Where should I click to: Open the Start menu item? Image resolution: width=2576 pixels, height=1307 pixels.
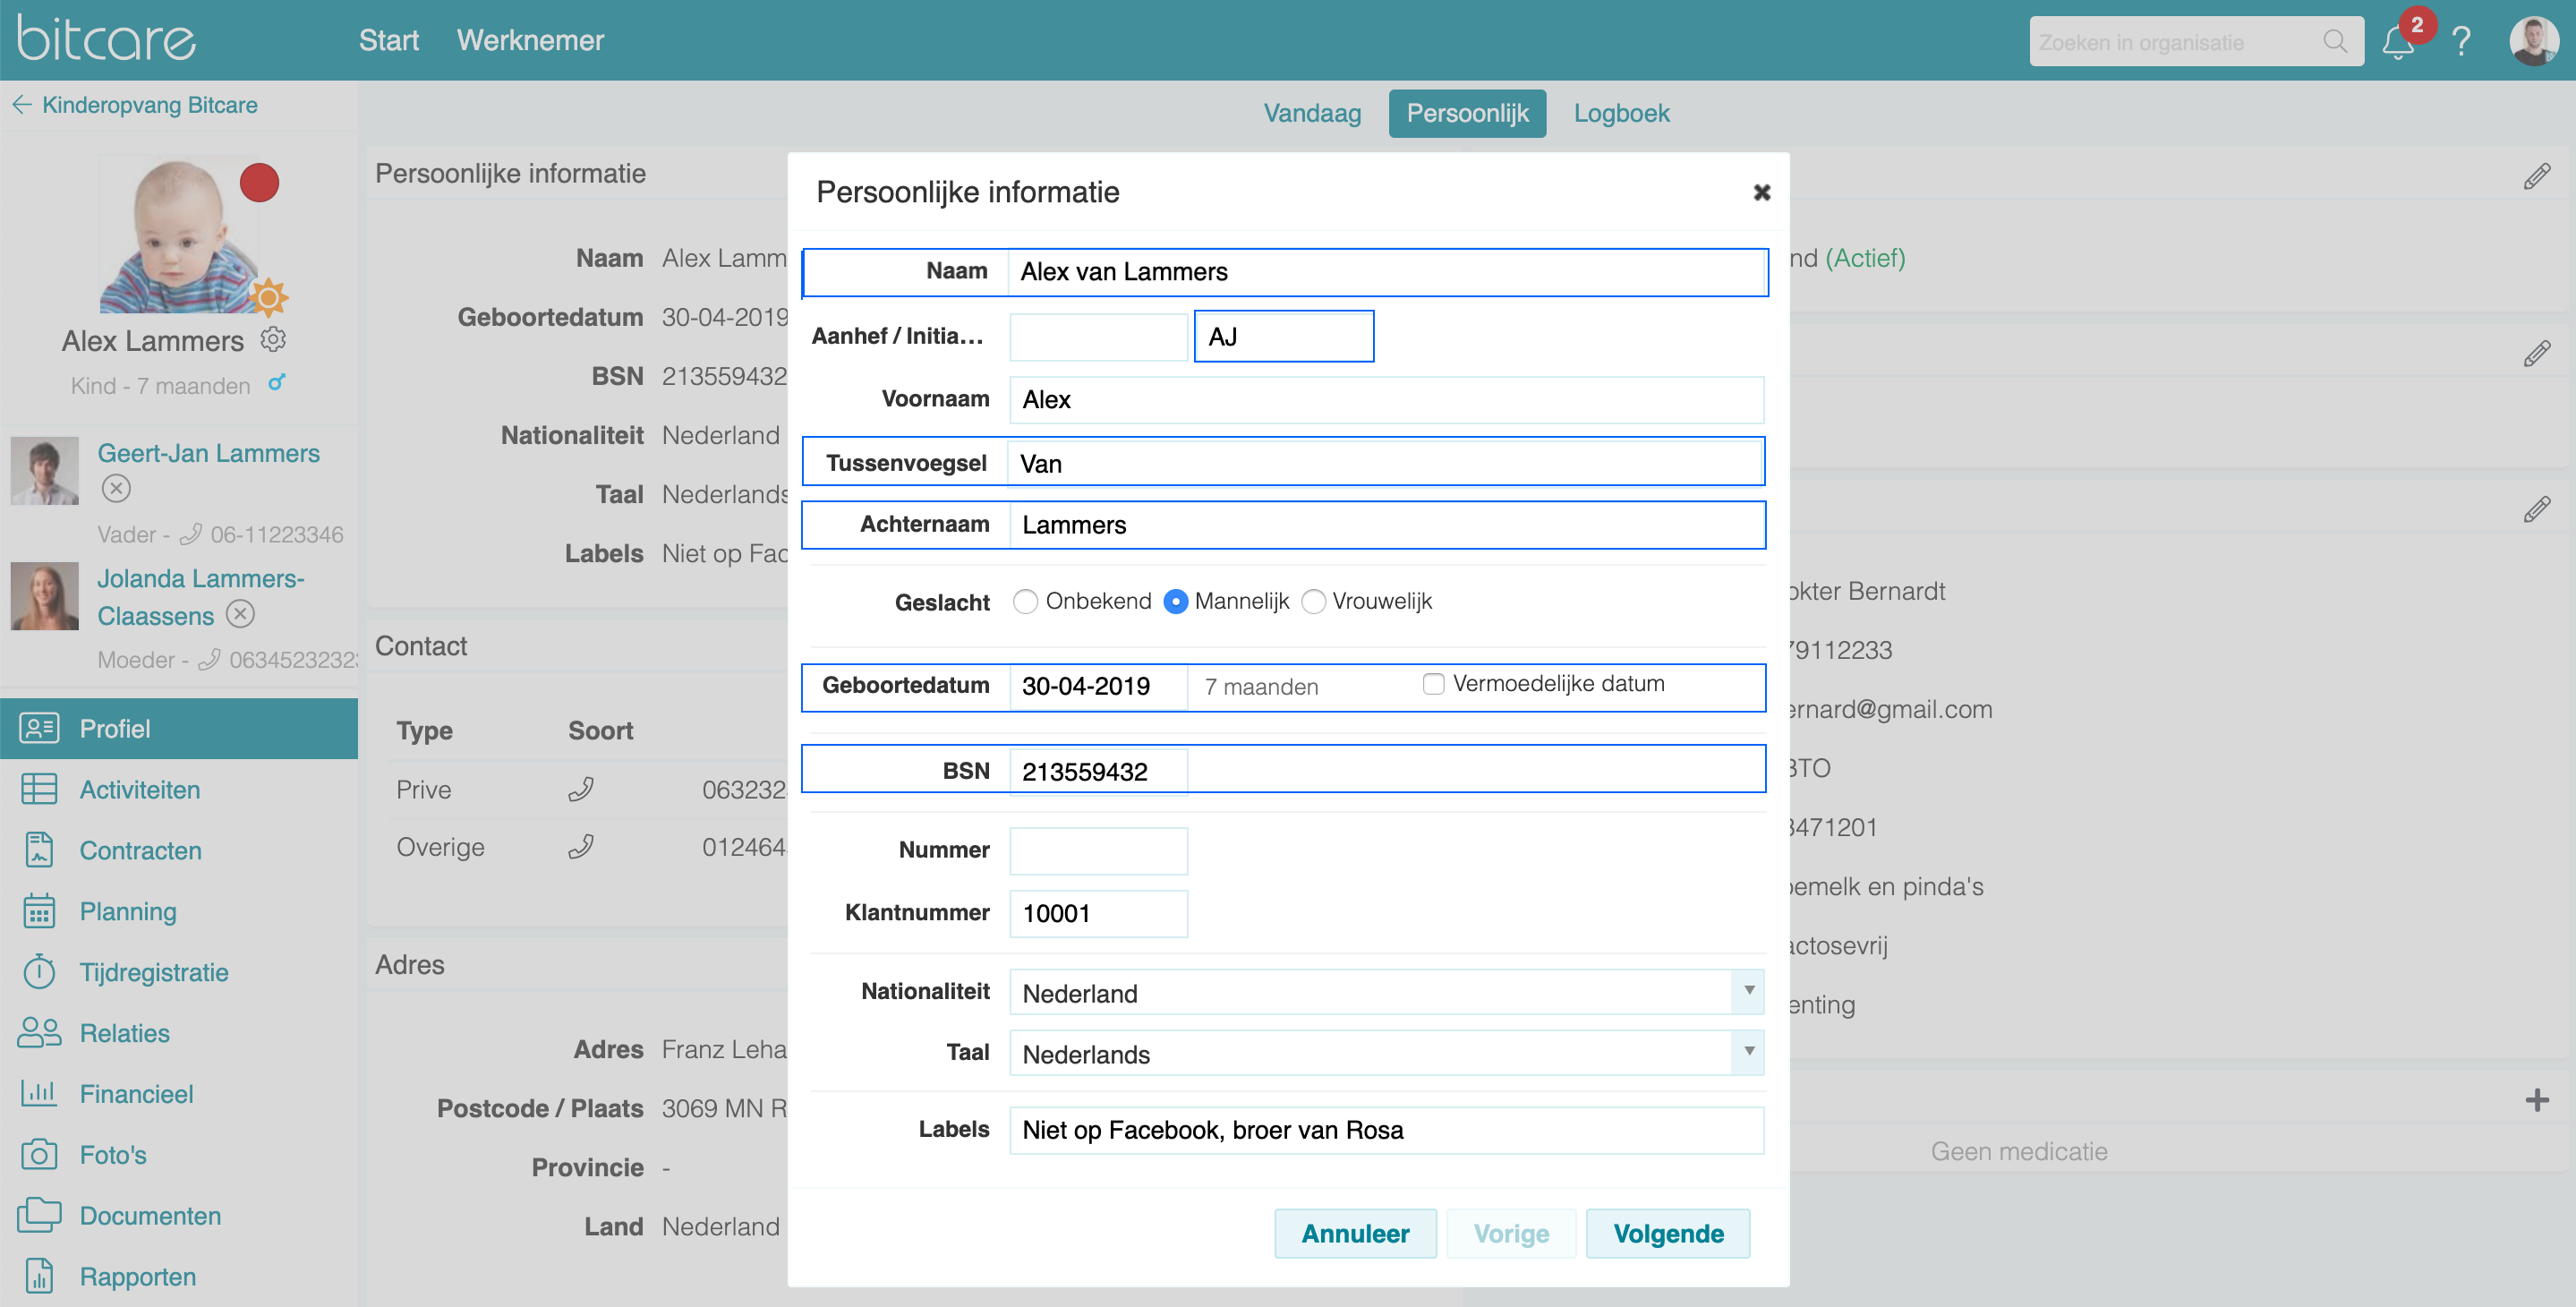[388, 40]
